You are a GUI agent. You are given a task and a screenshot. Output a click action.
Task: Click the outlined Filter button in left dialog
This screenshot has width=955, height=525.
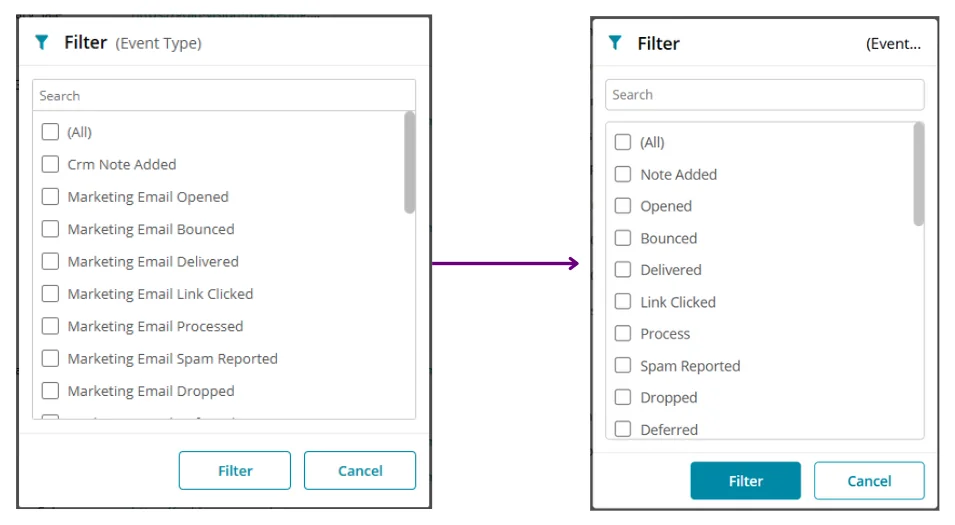[x=235, y=471]
